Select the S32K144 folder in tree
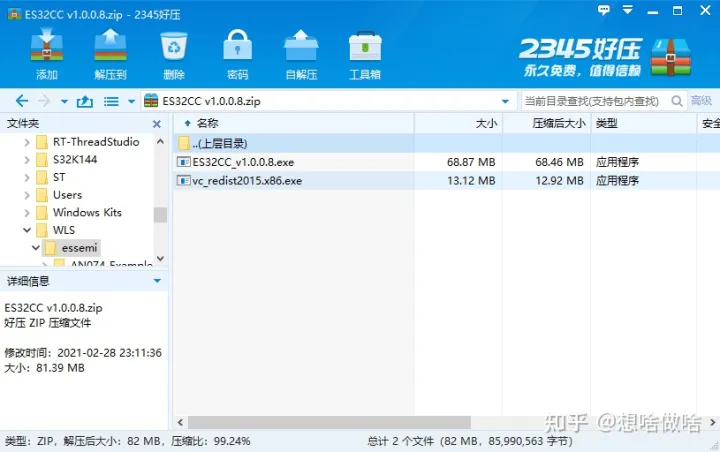This screenshot has height=452, width=720. coord(75,159)
